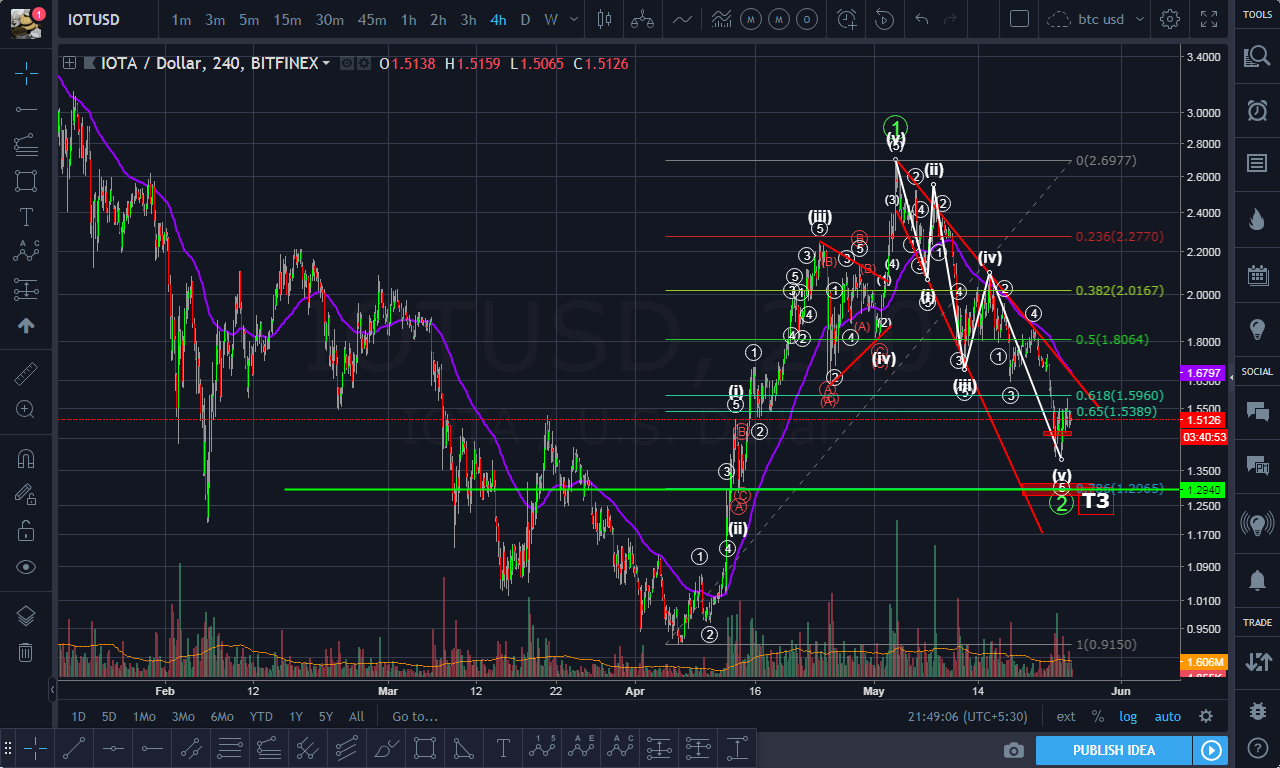Click the PUBLISH IDEA button
The image size is (1280, 768).
point(1114,750)
